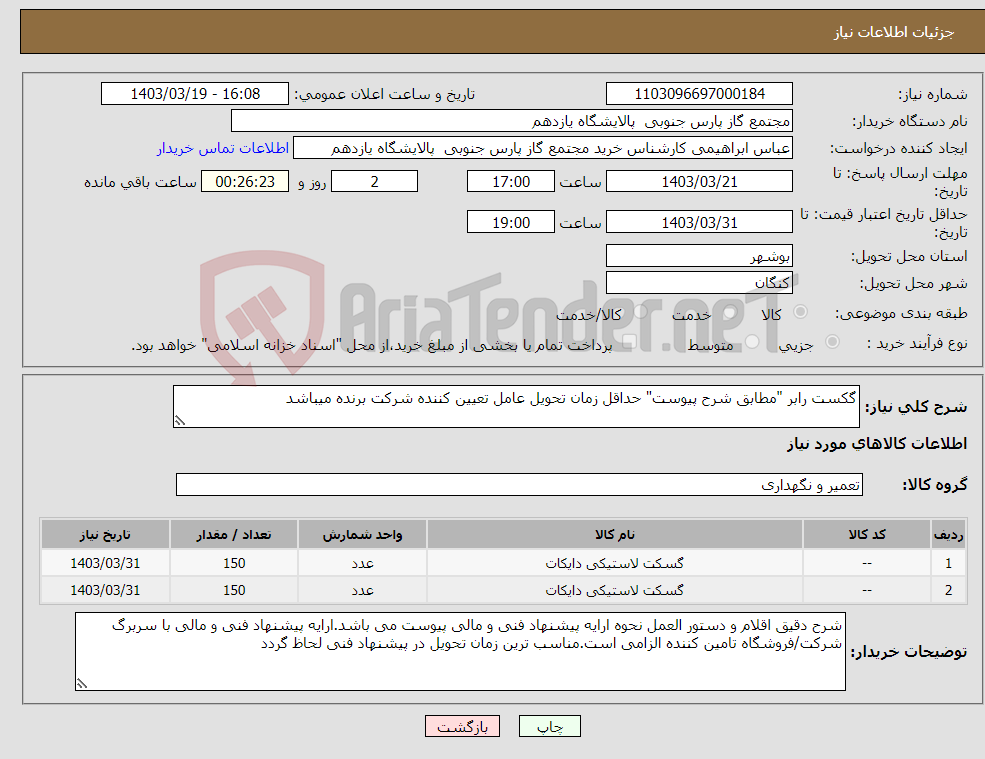Click the remaining days field showing 2

pos(374,182)
